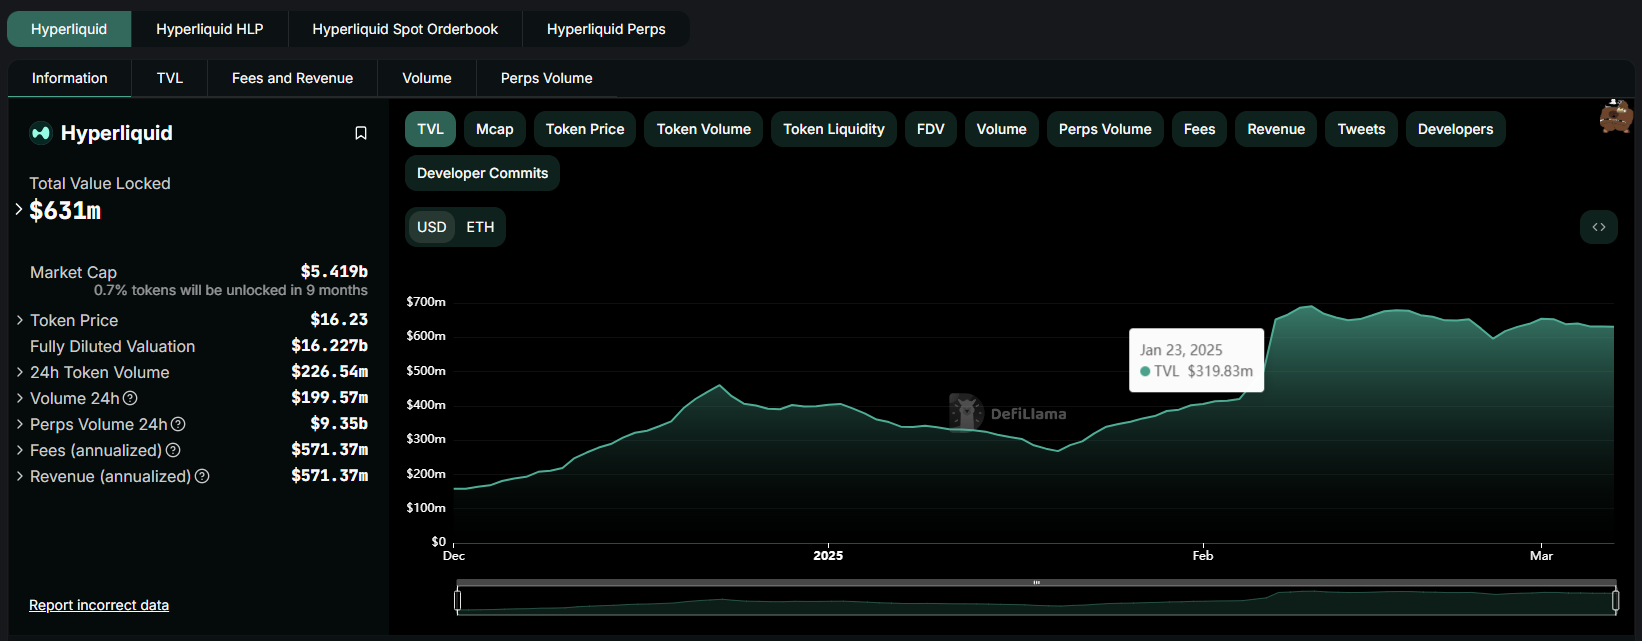Expand the Perps Volume 24h row
The width and height of the screenshot is (1642, 641).
pyautogui.click(x=20, y=424)
